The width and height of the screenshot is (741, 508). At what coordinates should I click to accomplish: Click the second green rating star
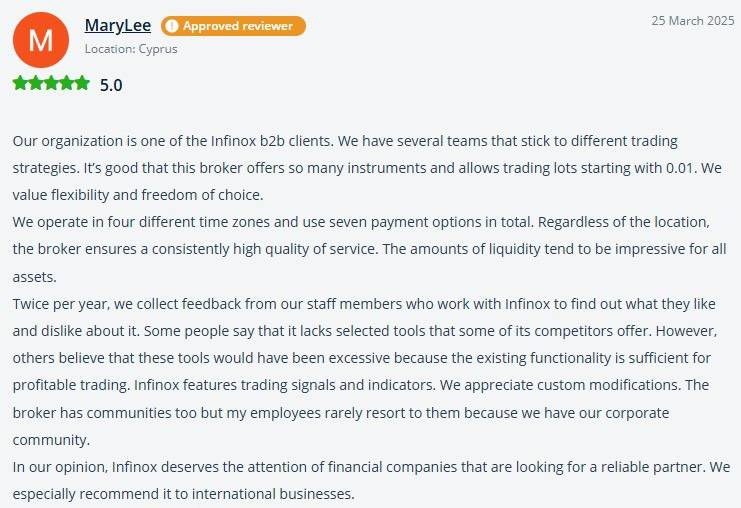tap(36, 84)
